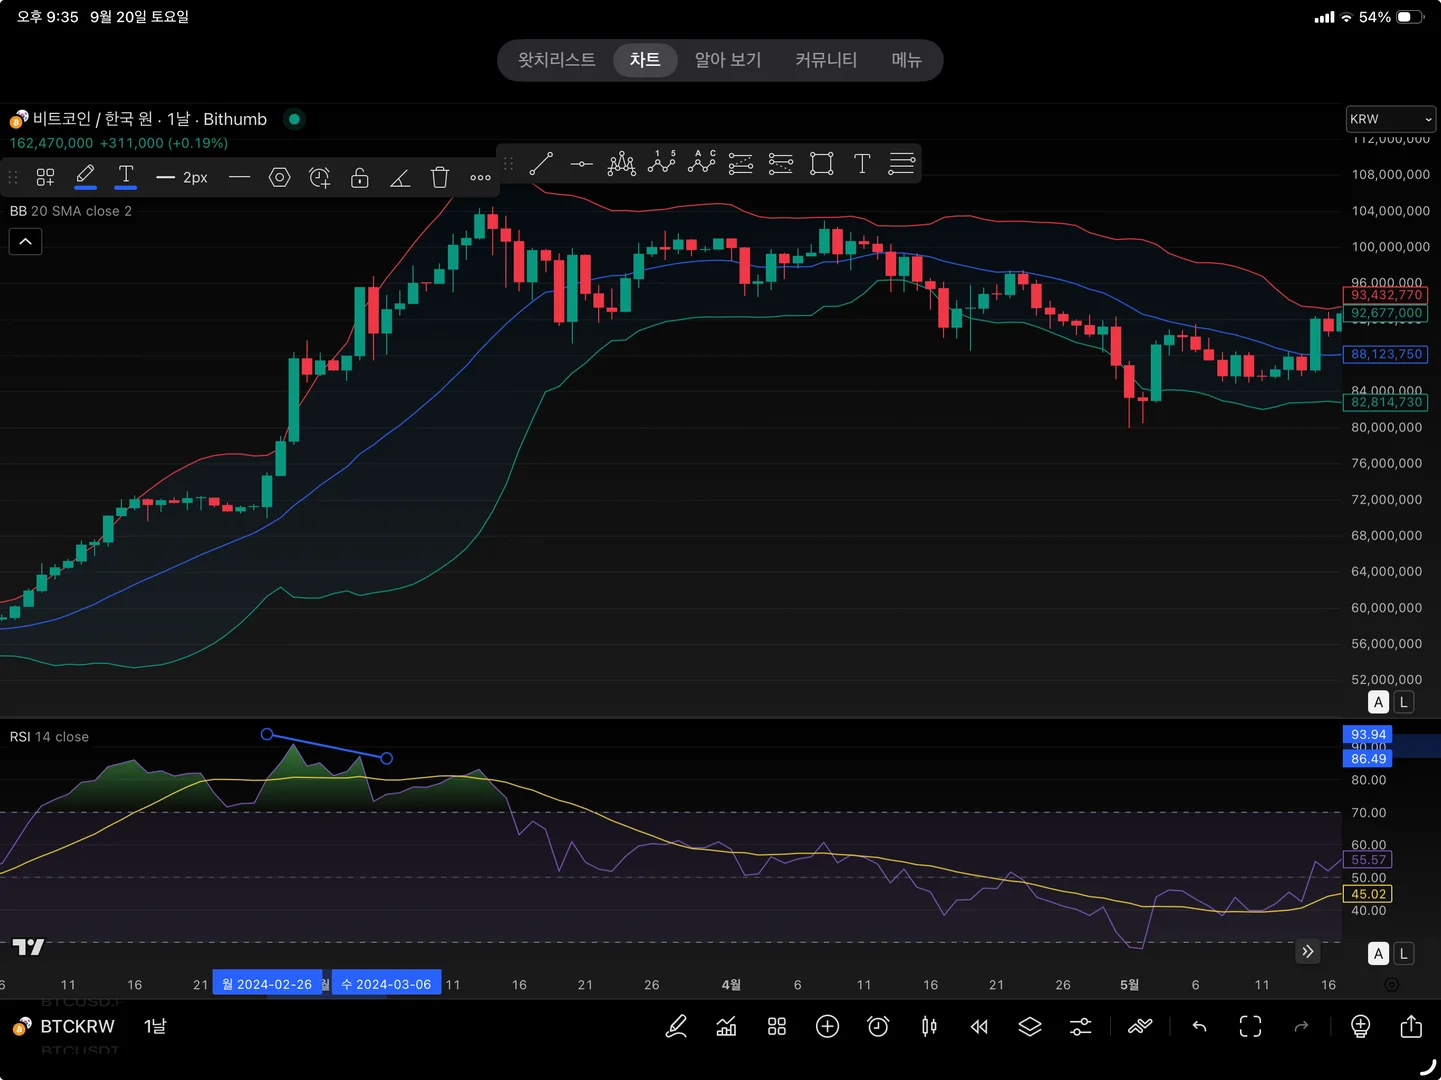The image size is (1441, 1080).
Task: Start bar replay with rewind icon
Action: click(x=979, y=1026)
